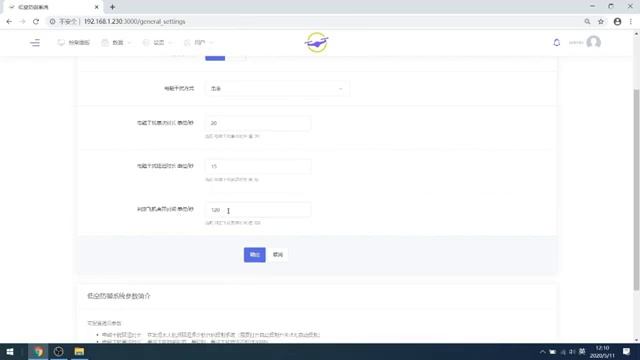
Task: Go forward in browser history
Action: click(x=22, y=22)
